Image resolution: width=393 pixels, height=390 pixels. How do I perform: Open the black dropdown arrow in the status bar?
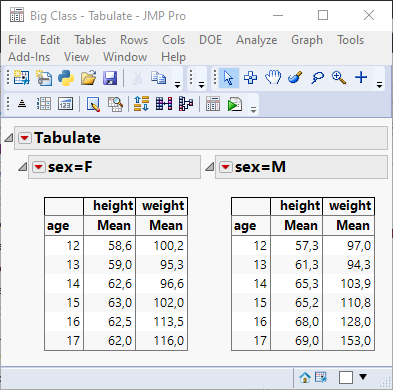(x=363, y=377)
